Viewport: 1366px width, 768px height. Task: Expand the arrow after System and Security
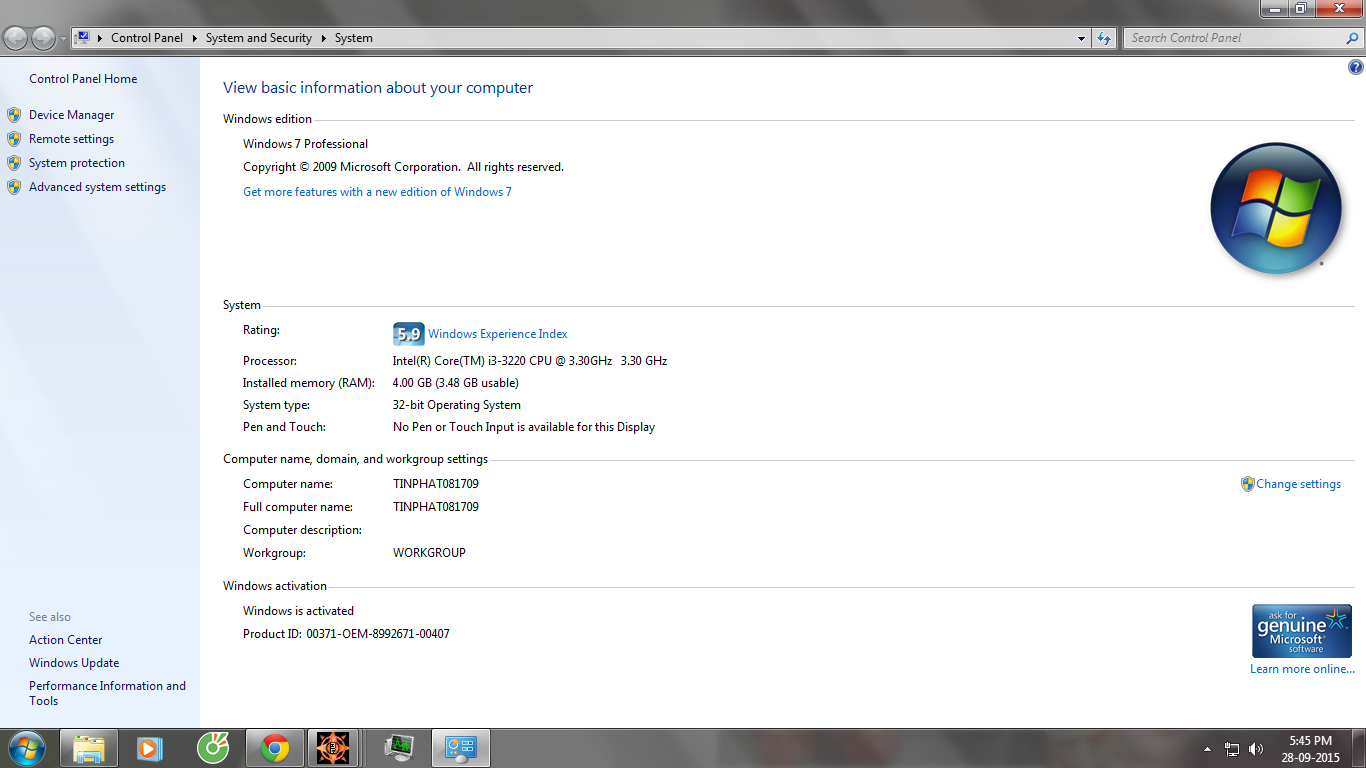pos(323,38)
